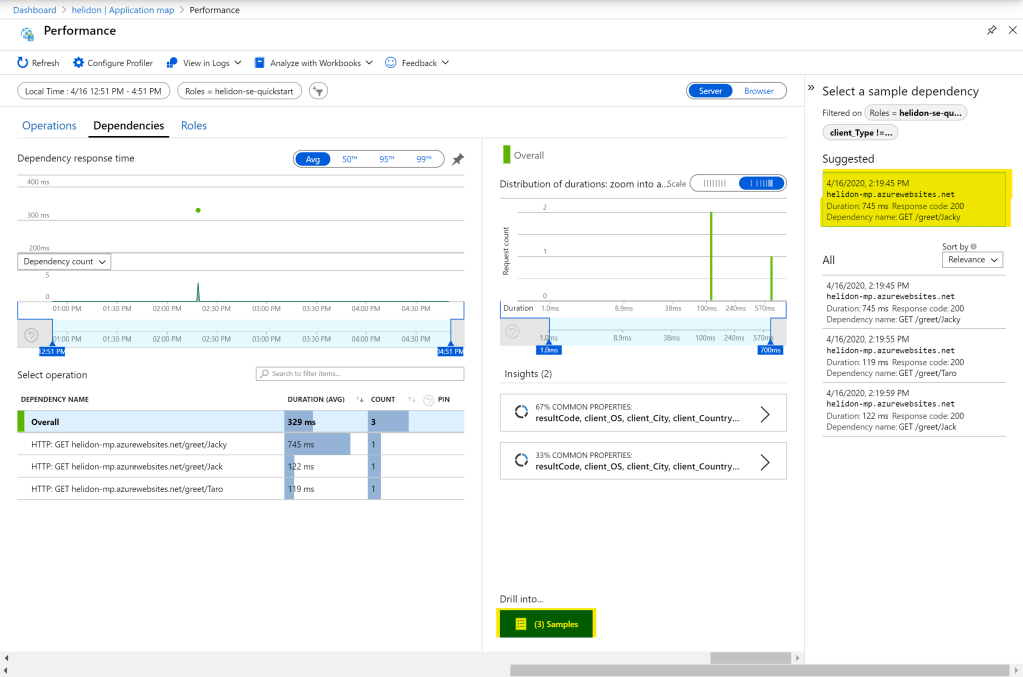
Task: Switch the view toggle to Browser
Action: [758, 91]
